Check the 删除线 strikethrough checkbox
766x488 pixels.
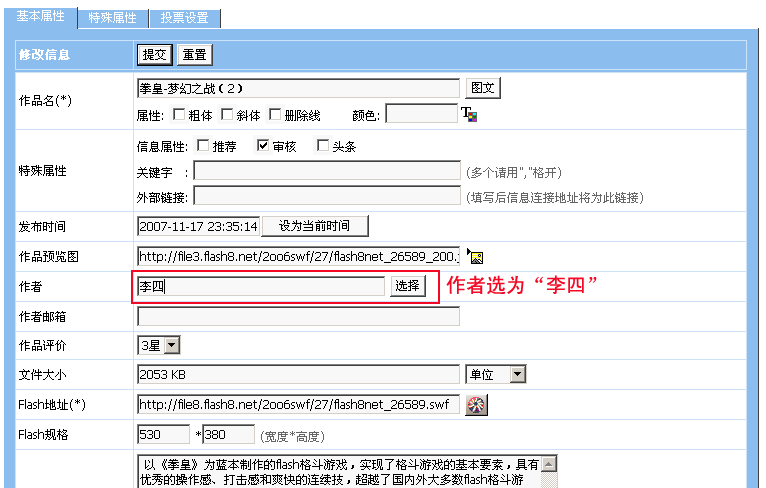(275, 115)
